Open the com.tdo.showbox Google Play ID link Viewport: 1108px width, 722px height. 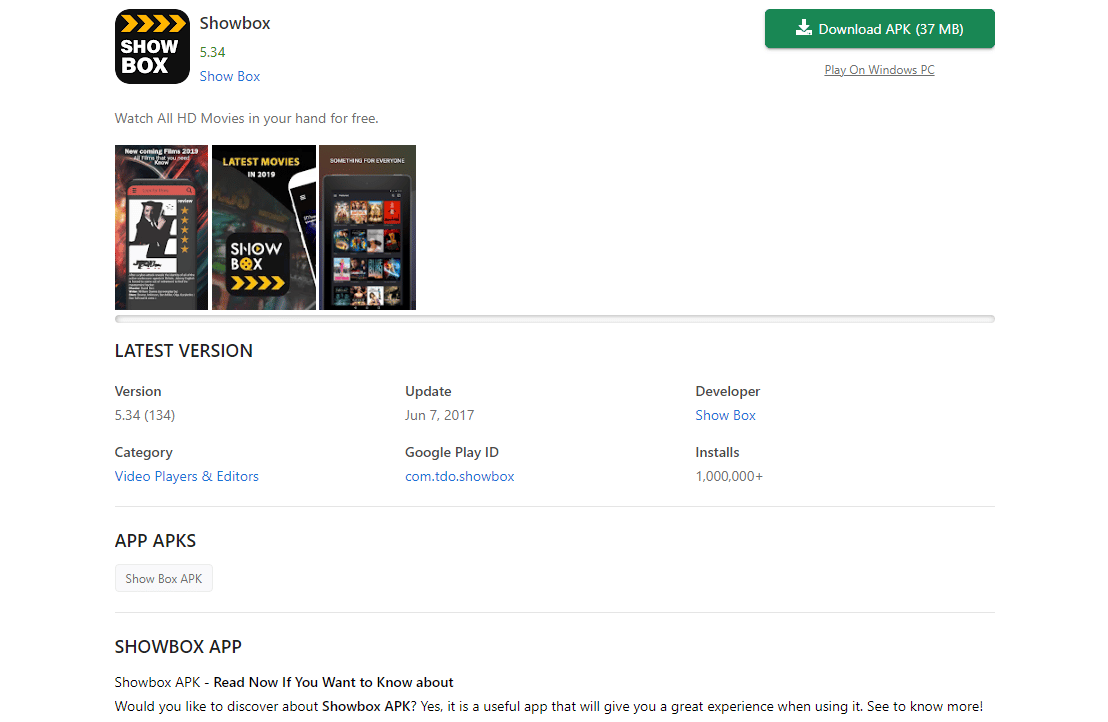pos(459,476)
